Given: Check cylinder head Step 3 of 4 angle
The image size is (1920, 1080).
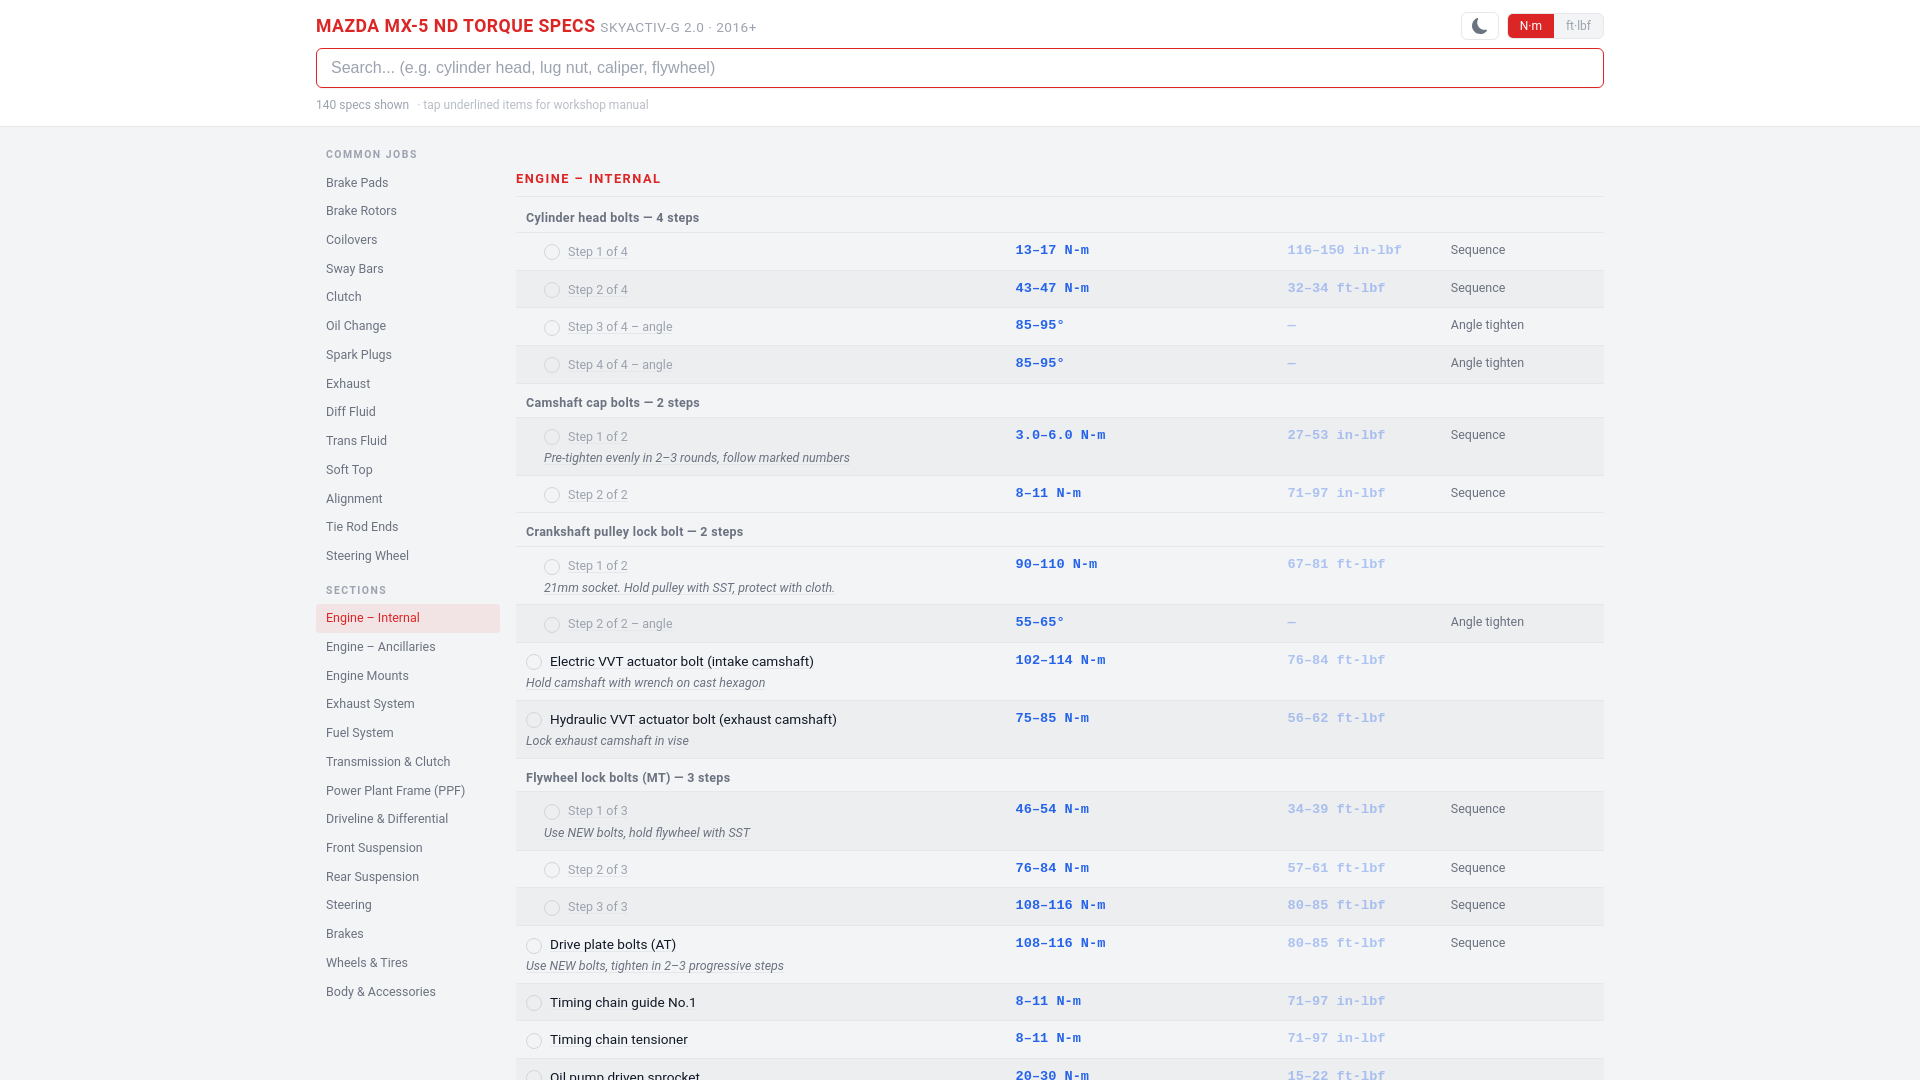Looking at the screenshot, I should tap(552, 328).
